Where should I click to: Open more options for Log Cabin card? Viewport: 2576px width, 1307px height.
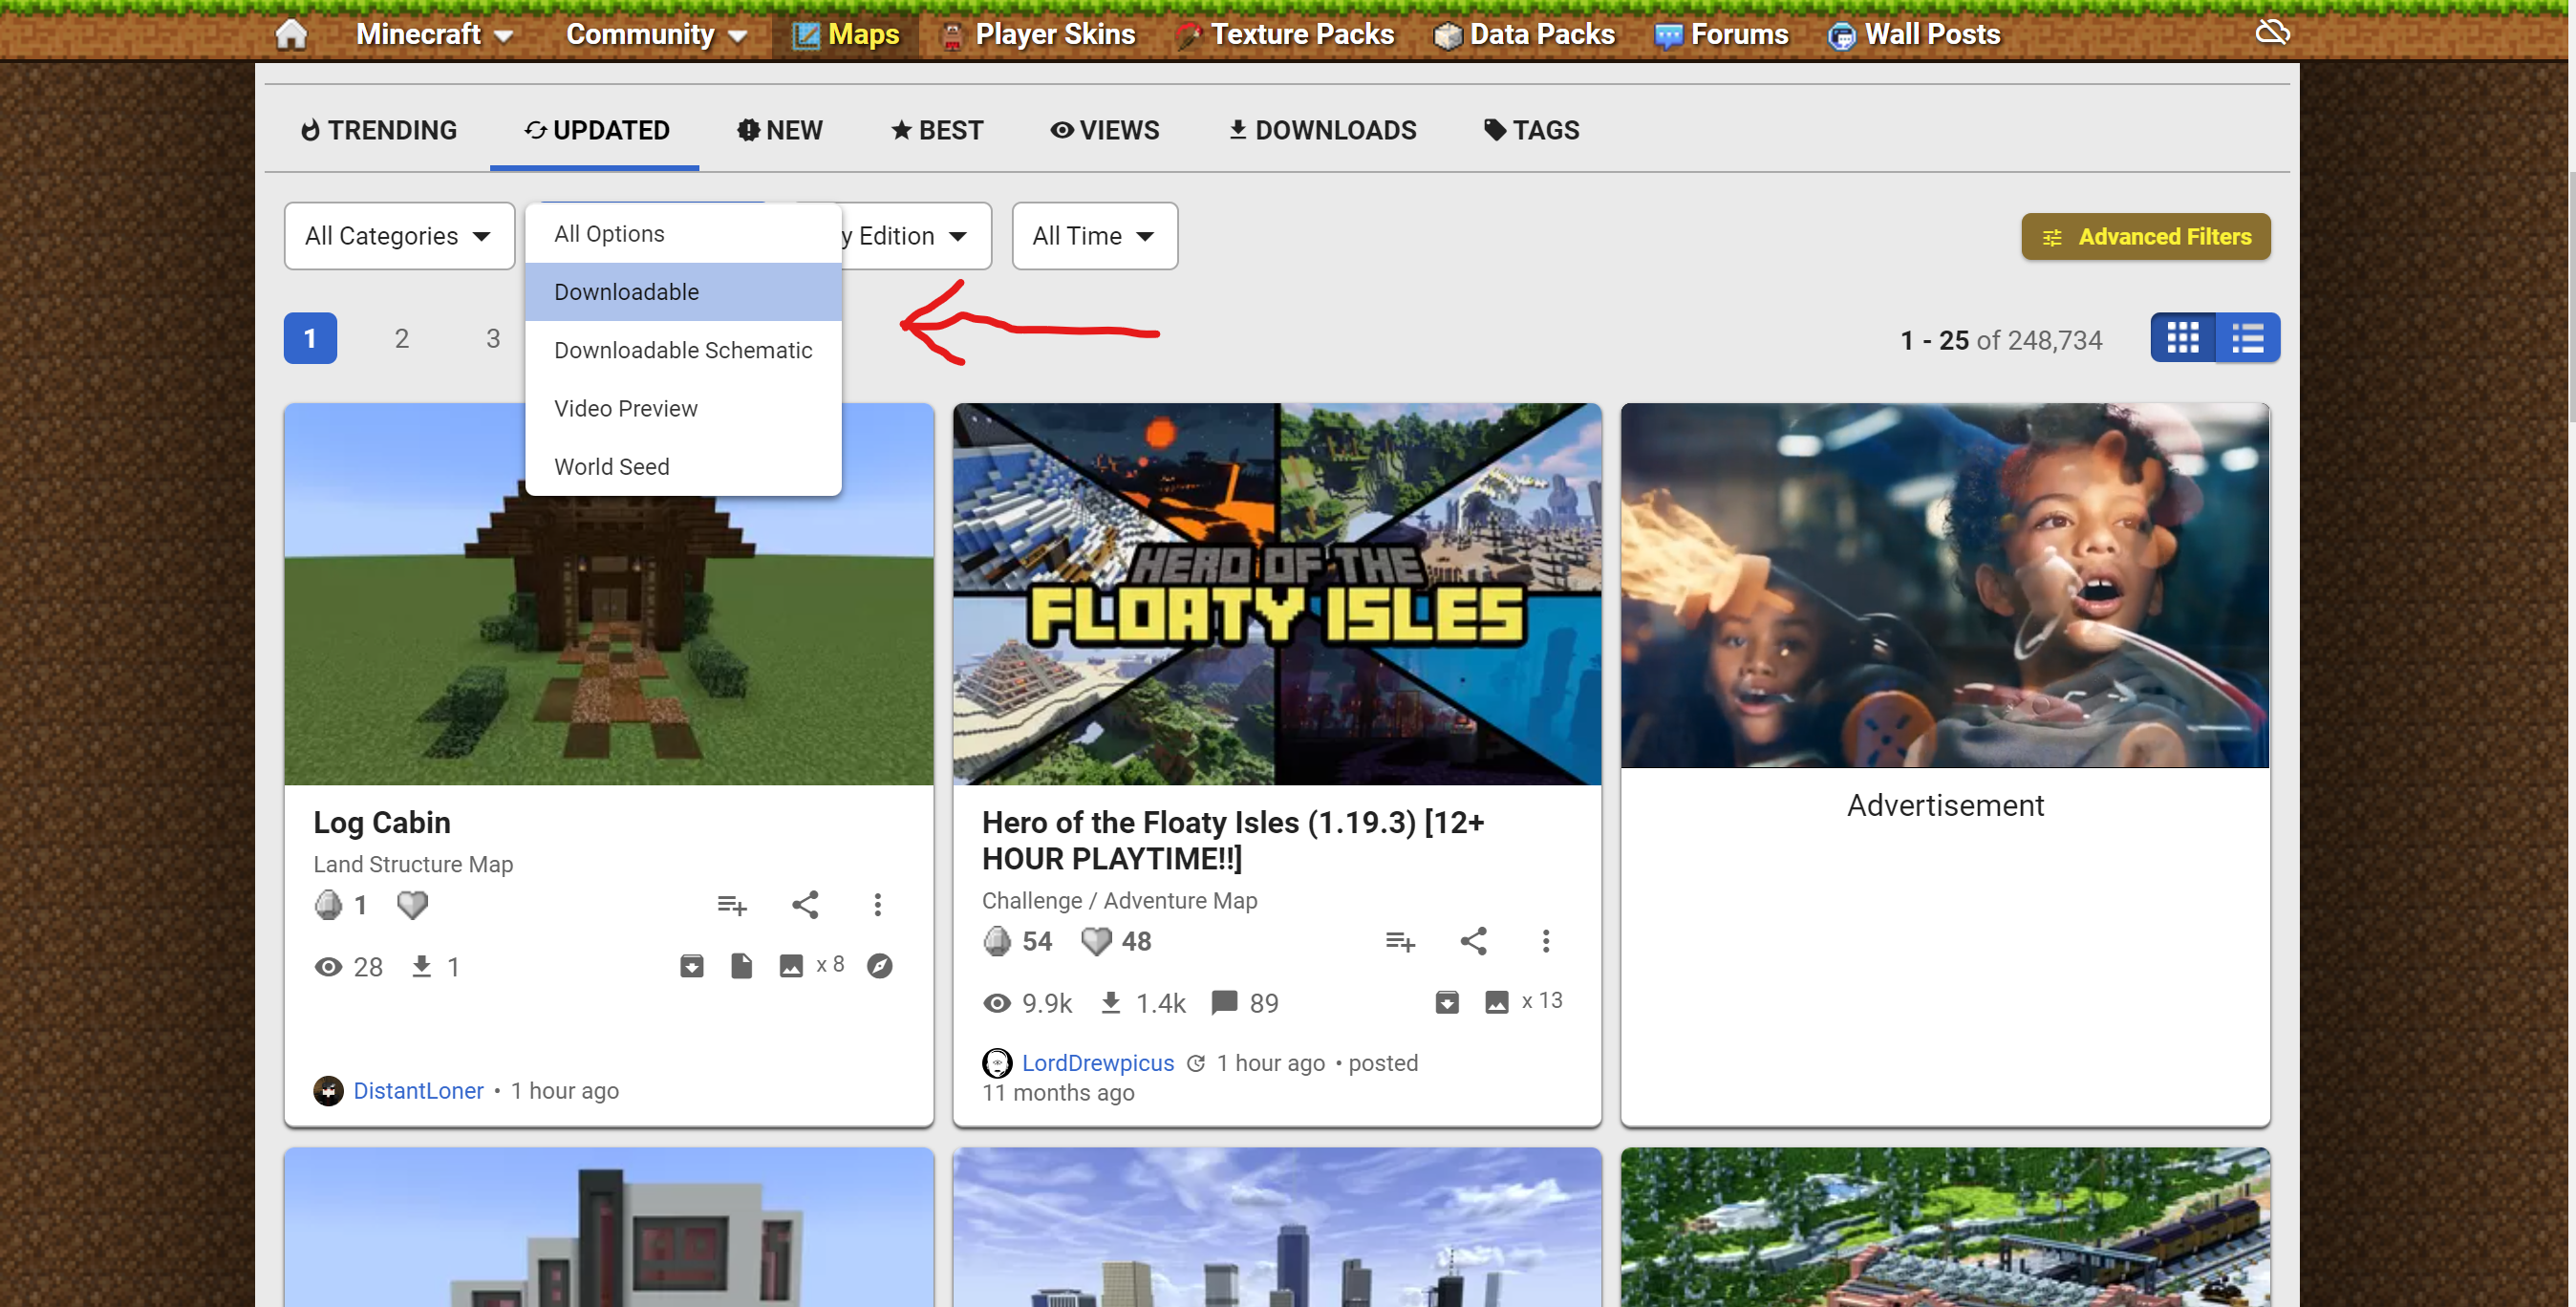877,905
